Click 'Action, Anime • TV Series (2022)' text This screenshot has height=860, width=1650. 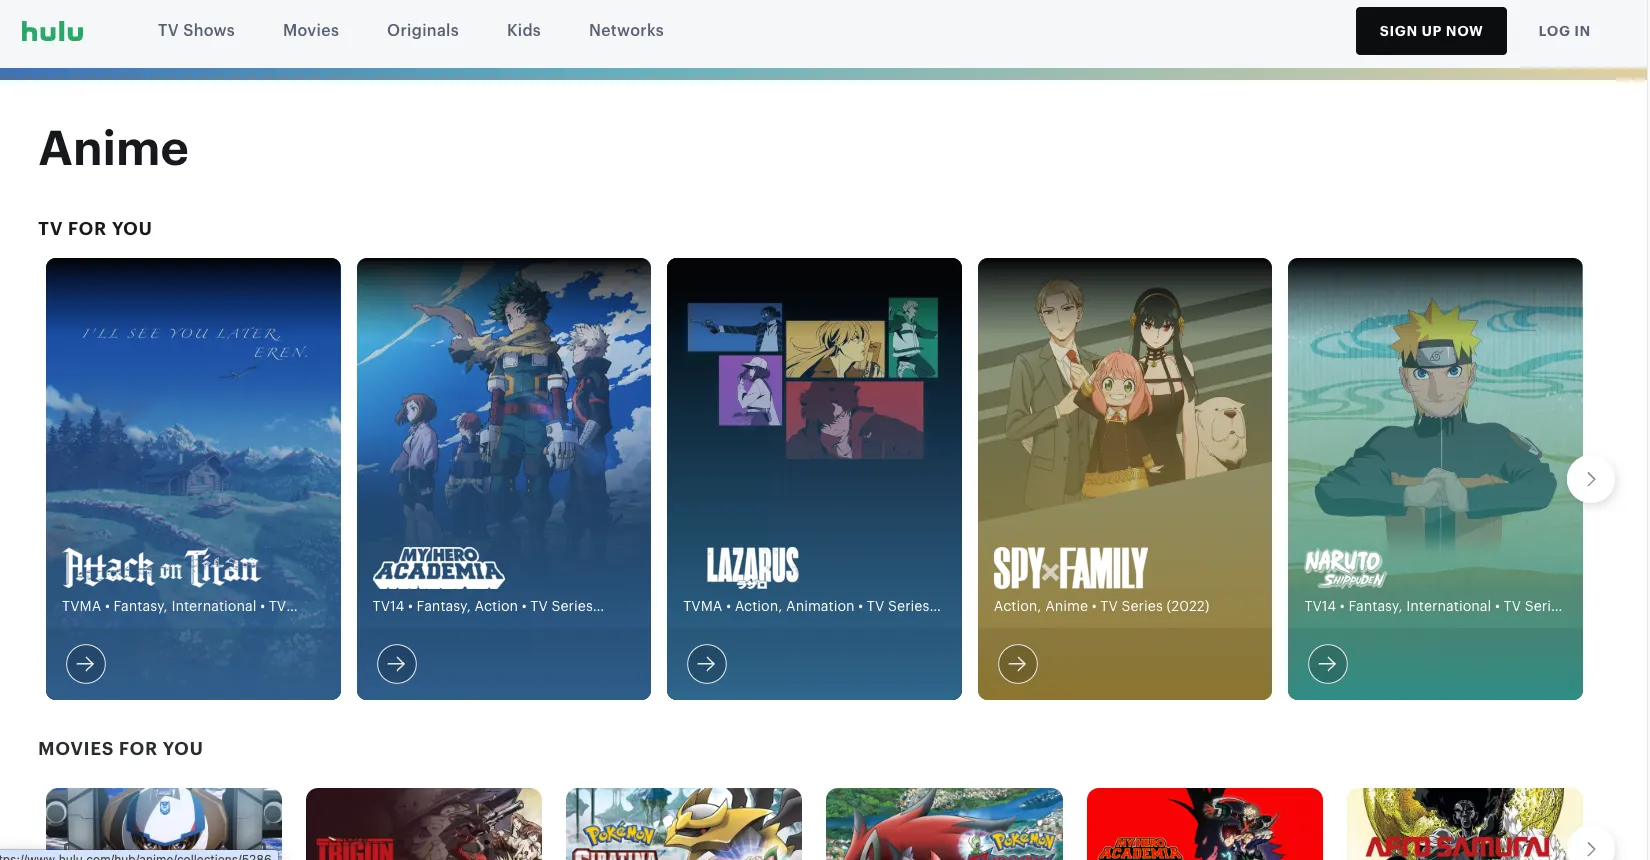(1101, 606)
